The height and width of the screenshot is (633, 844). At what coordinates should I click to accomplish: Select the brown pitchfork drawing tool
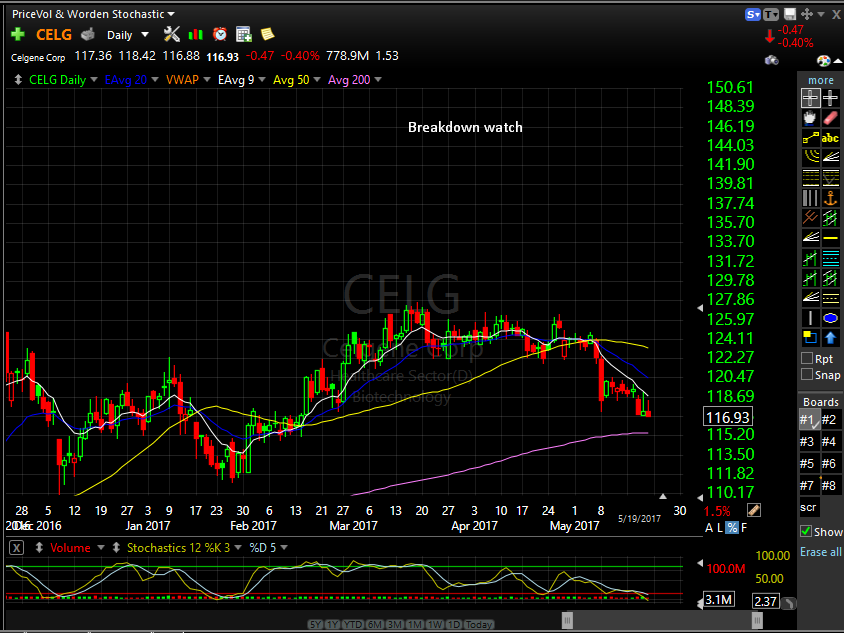pos(810,217)
